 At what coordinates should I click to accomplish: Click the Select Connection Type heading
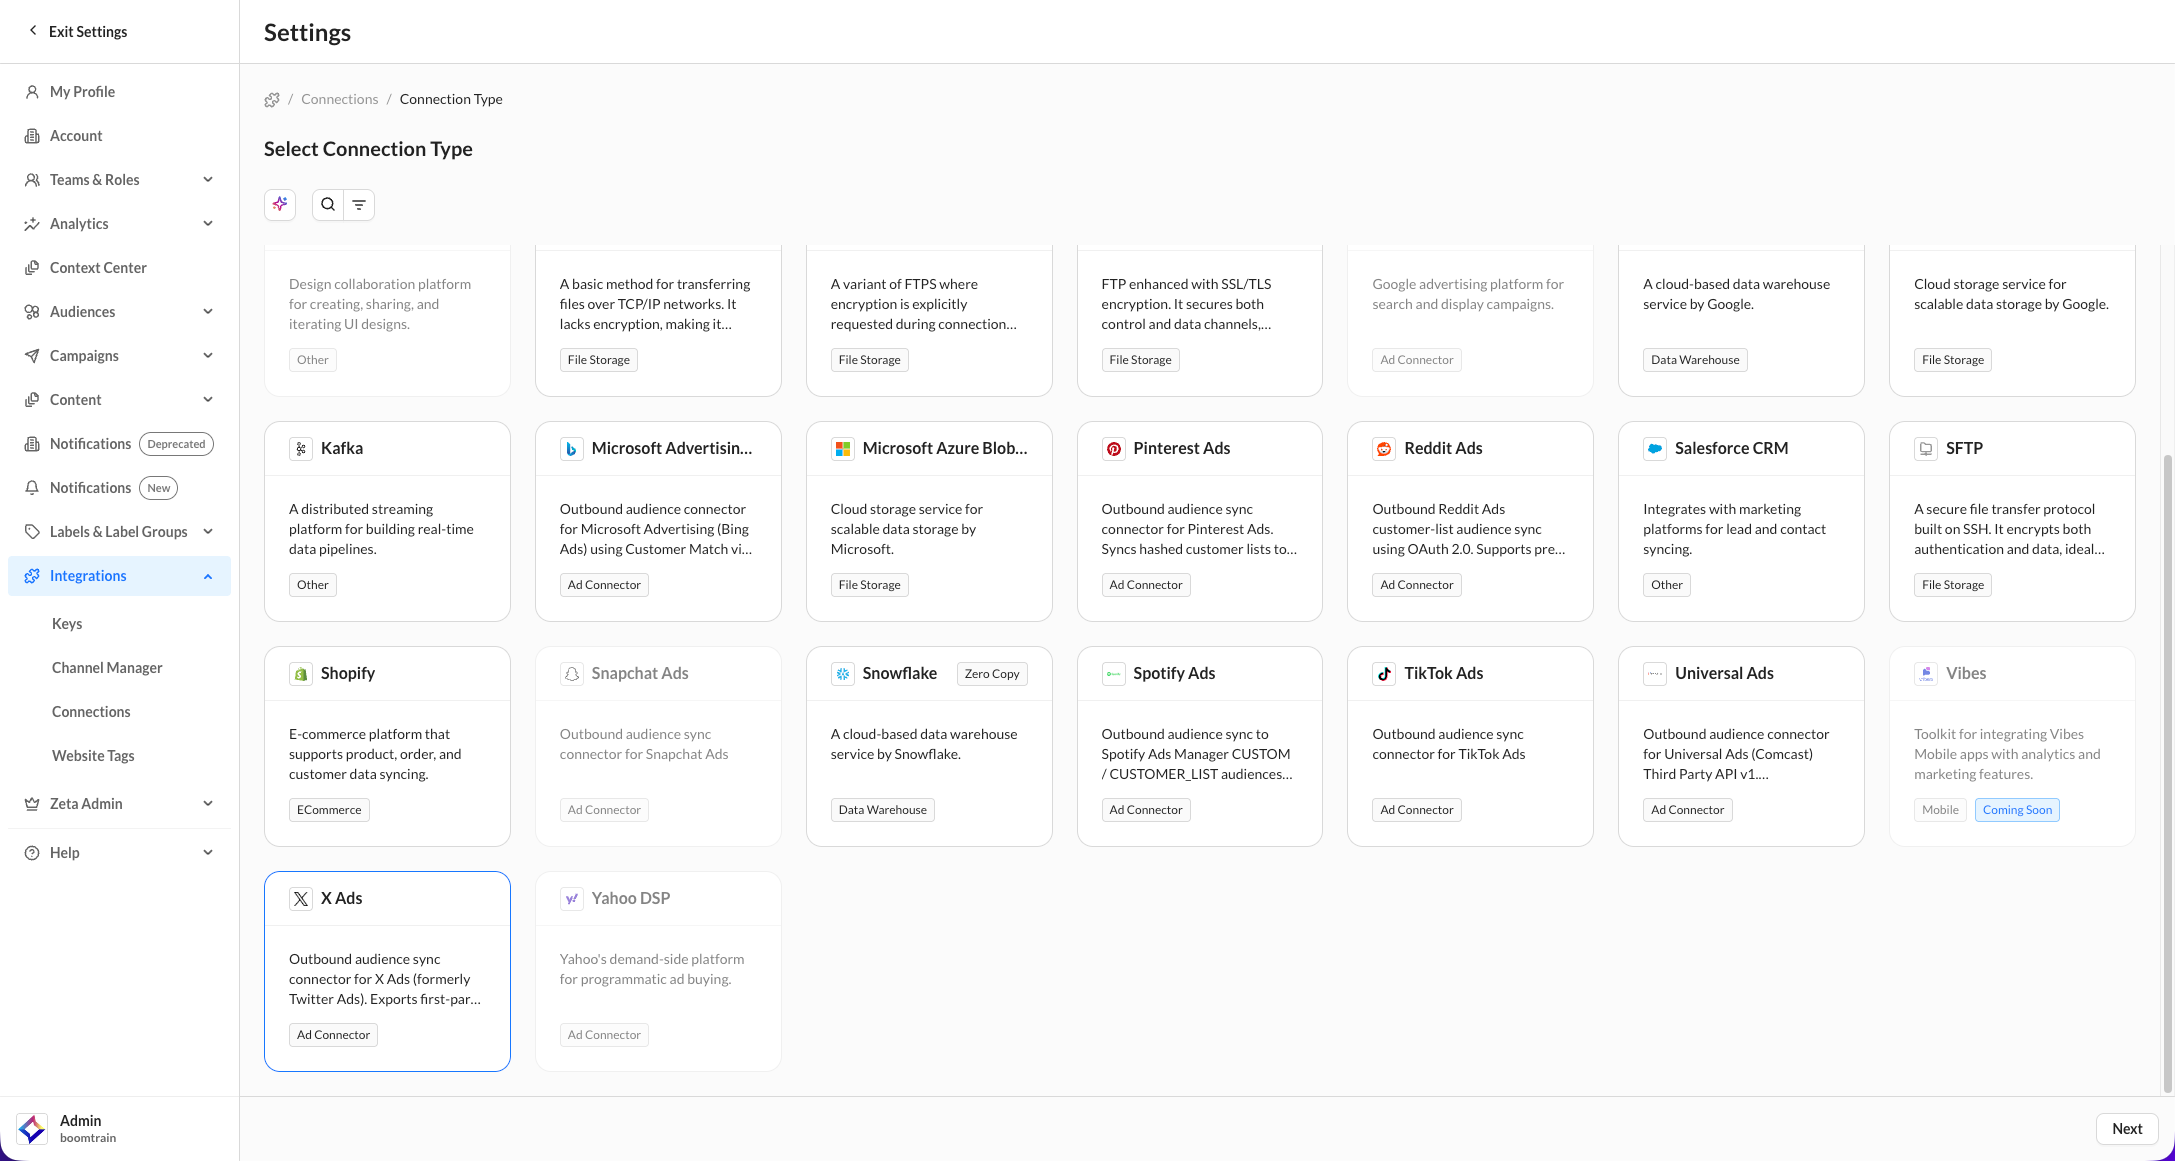(x=368, y=149)
